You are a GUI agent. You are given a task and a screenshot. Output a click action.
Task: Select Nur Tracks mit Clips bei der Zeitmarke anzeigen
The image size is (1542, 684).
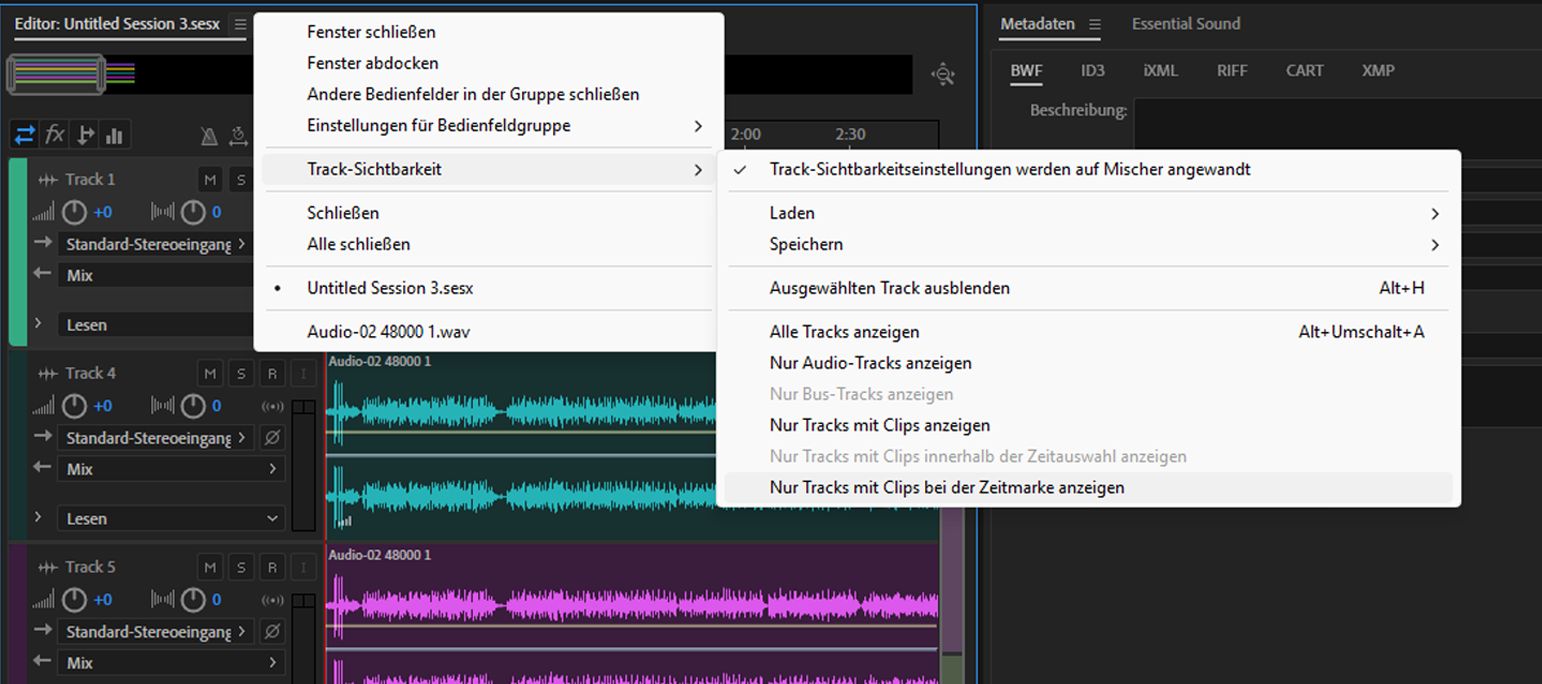tap(1090, 488)
